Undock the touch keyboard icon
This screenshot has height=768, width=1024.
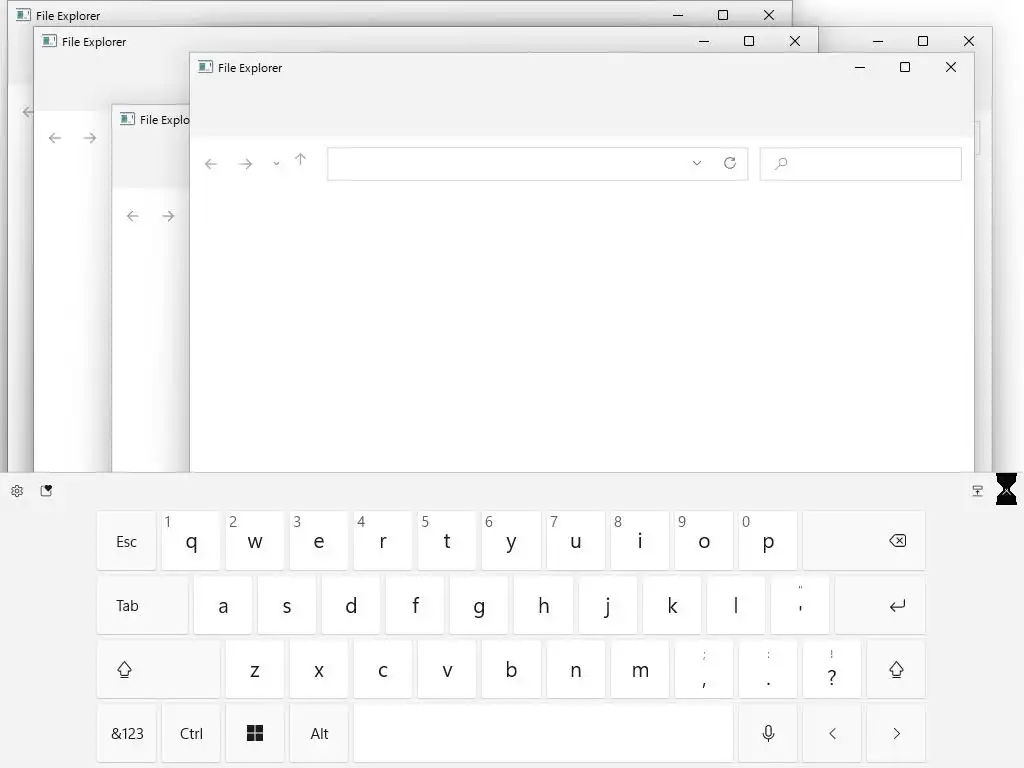978,491
